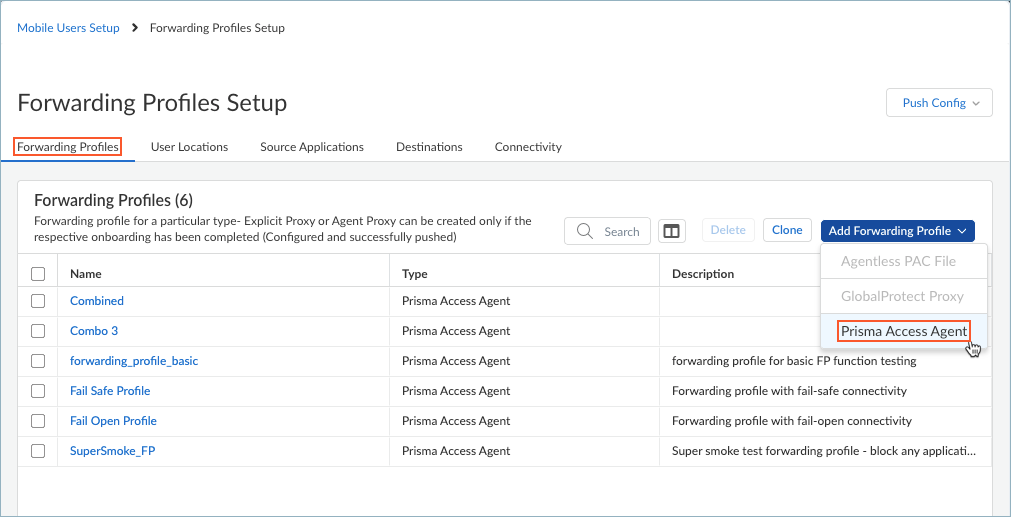Follow the Mobile Users Setup breadcrumb link
The height and width of the screenshot is (517, 1011).
pos(68,28)
